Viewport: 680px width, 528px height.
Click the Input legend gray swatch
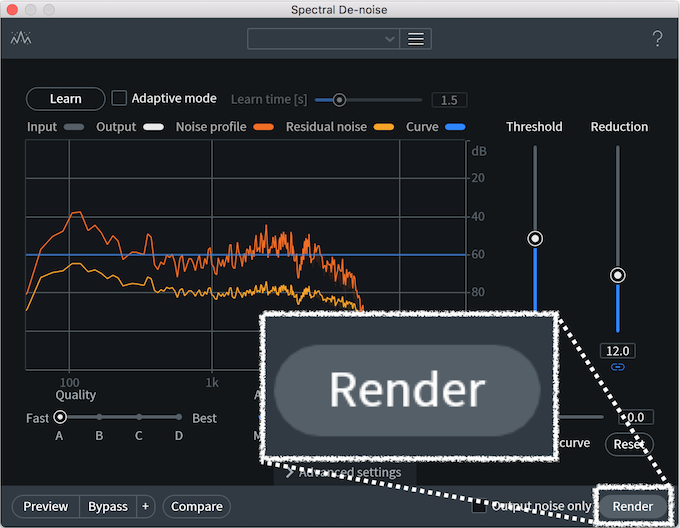pos(74,127)
